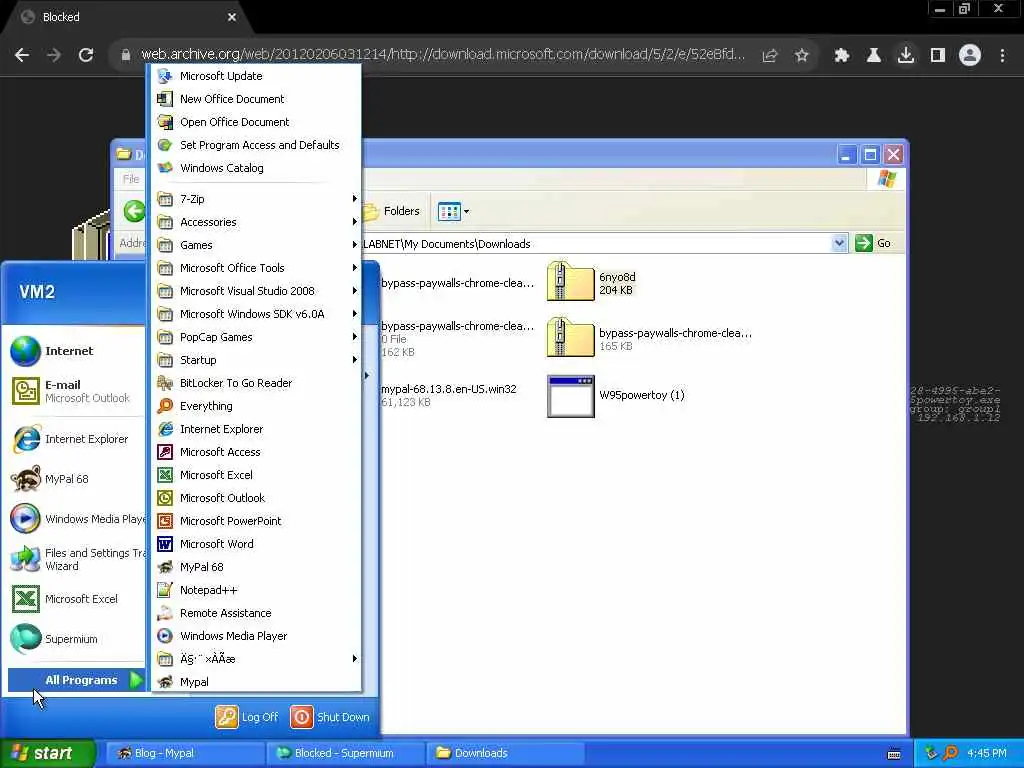Open browser three-dot menu
This screenshot has width=1024, height=768.
(x=1002, y=55)
